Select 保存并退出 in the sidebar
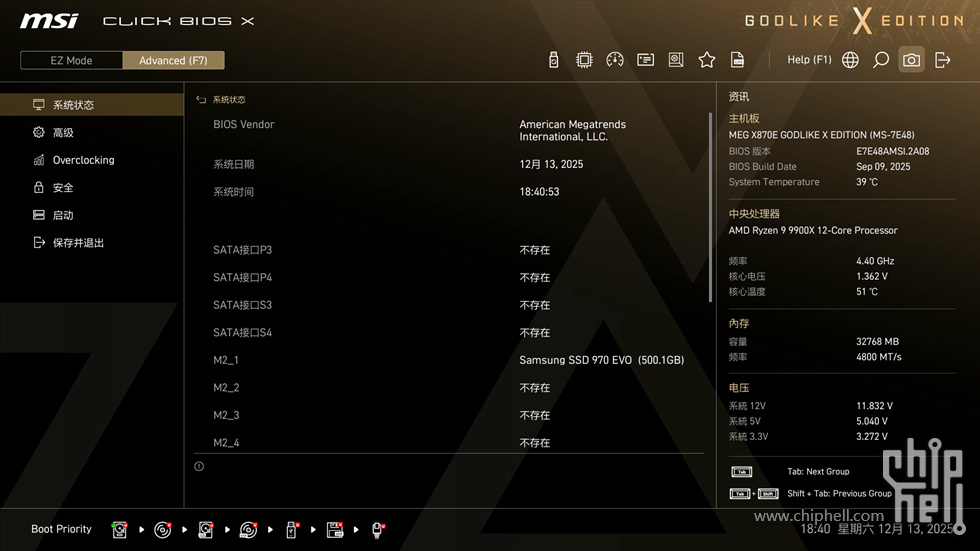This screenshot has height=551, width=980. click(78, 243)
